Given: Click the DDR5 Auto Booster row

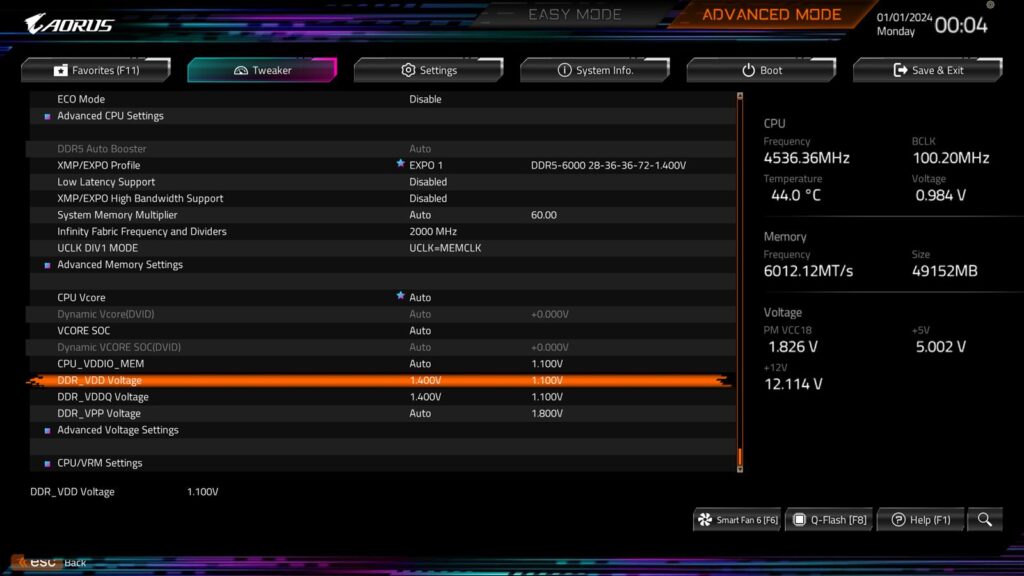Looking at the screenshot, I should [382, 149].
